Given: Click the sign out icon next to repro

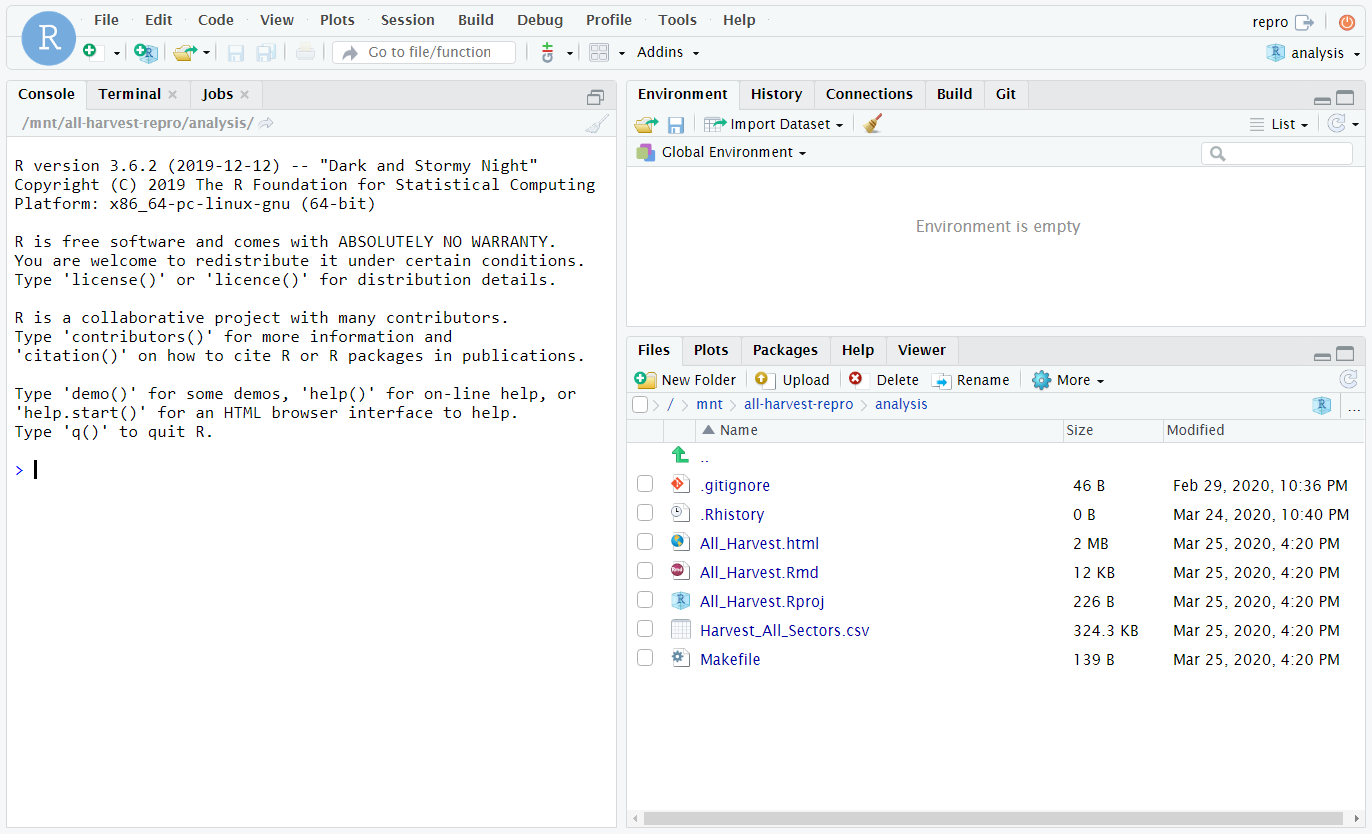Looking at the screenshot, I should click(1304, 22).
